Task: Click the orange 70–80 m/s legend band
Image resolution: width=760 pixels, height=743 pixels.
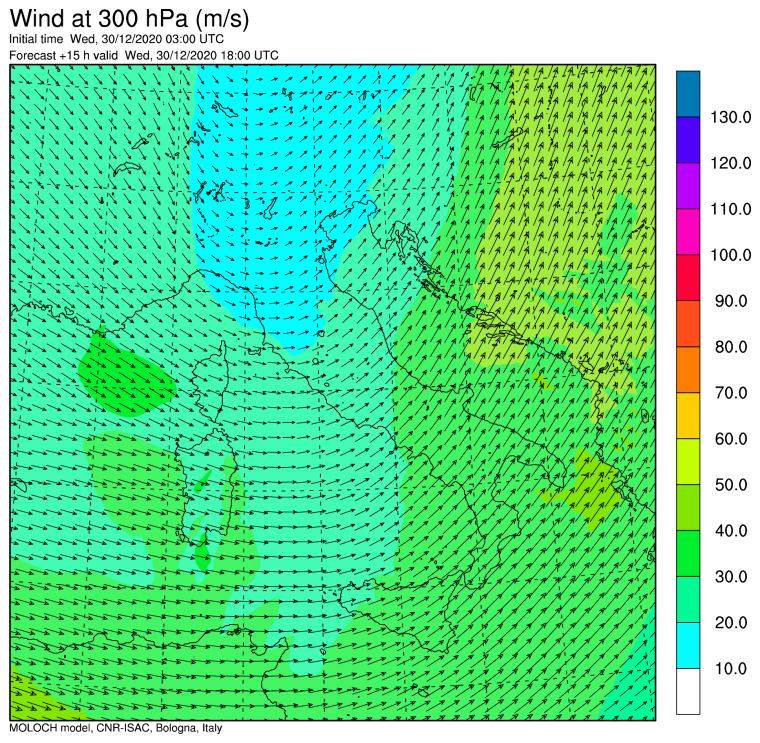Action: click(688, 369)
